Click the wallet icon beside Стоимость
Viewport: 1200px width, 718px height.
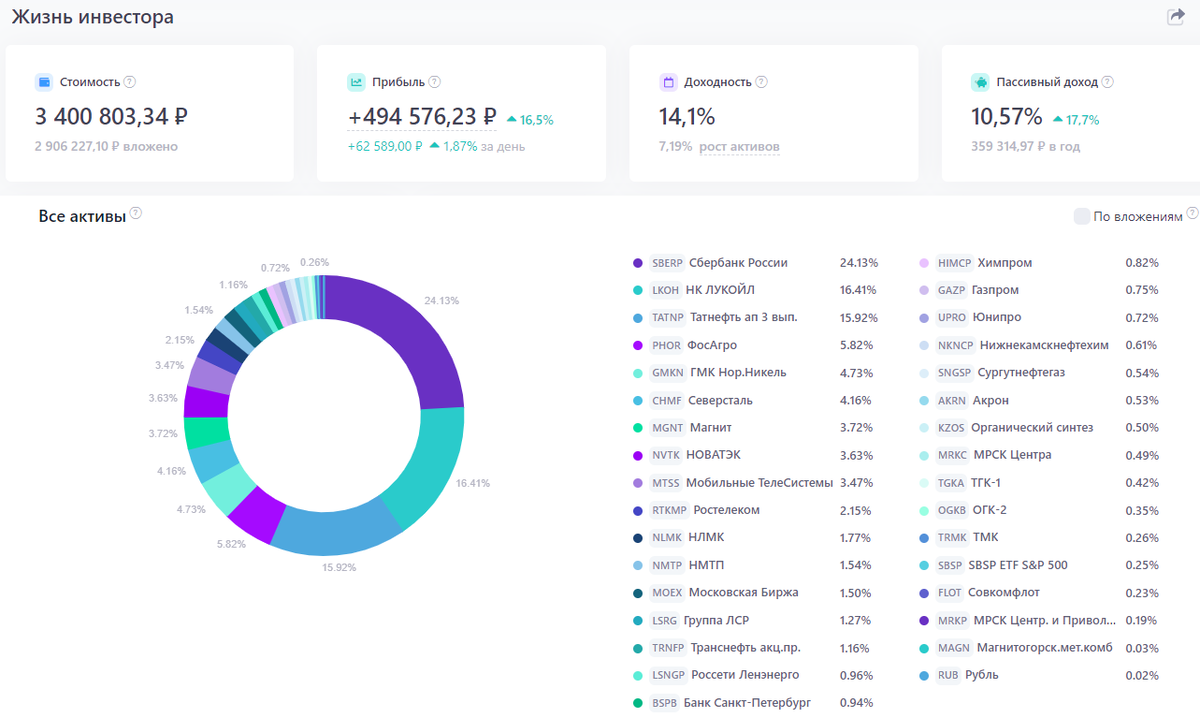pyautogui.click(x=43, y=82)
